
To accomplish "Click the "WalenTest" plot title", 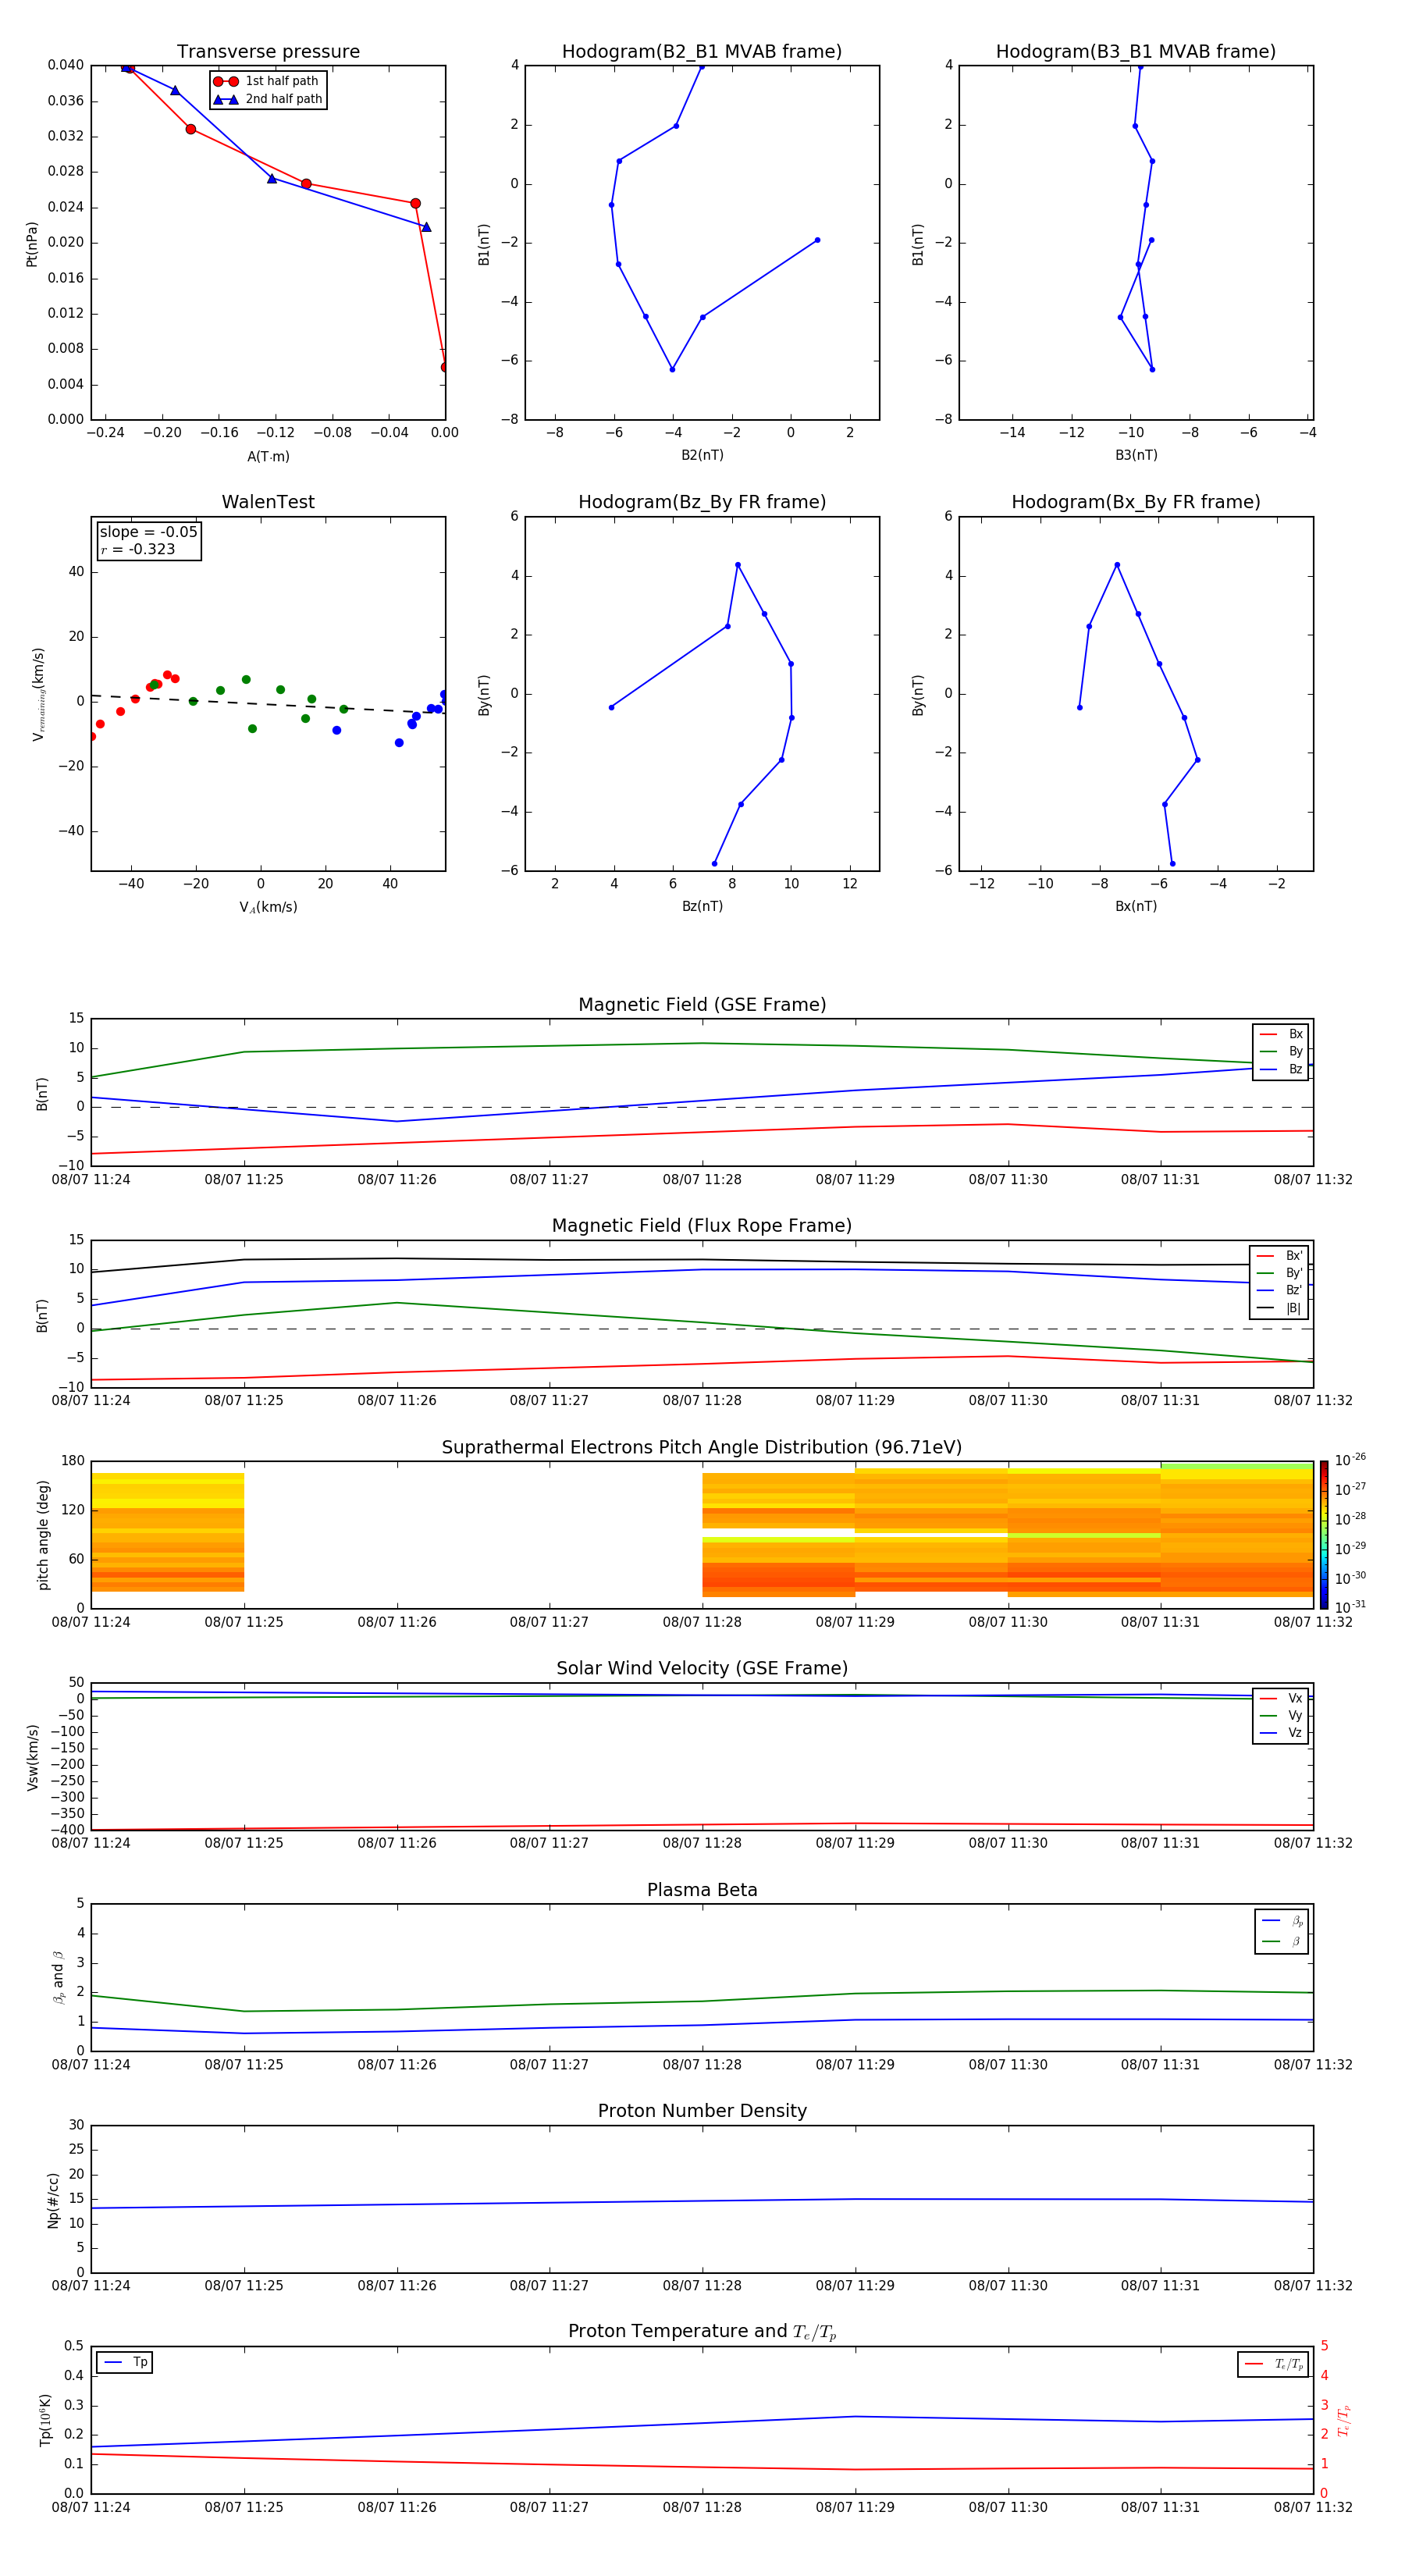I will tap(268, 502).
